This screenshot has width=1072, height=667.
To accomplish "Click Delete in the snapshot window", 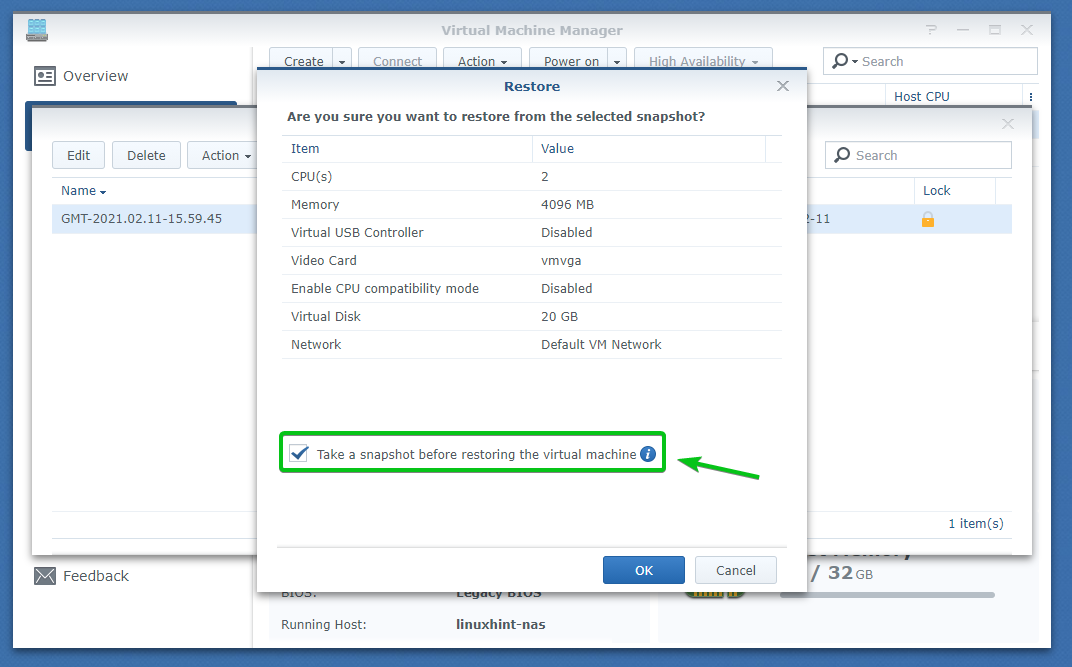I will pos(146,155).
